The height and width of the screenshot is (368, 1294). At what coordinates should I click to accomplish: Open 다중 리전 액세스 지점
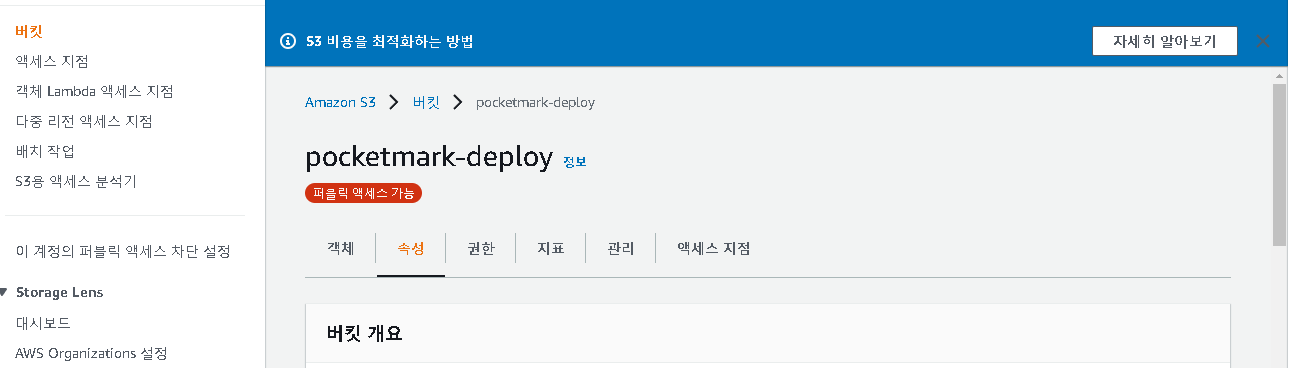84,121
